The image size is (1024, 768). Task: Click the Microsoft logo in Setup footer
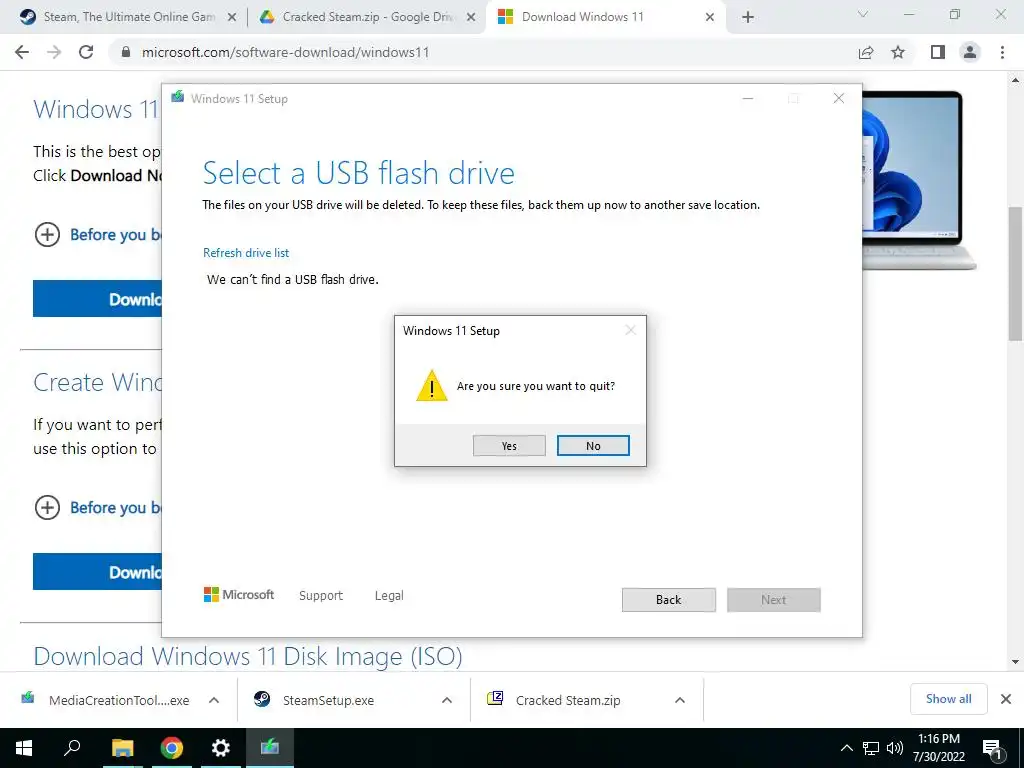coord(239,594)
